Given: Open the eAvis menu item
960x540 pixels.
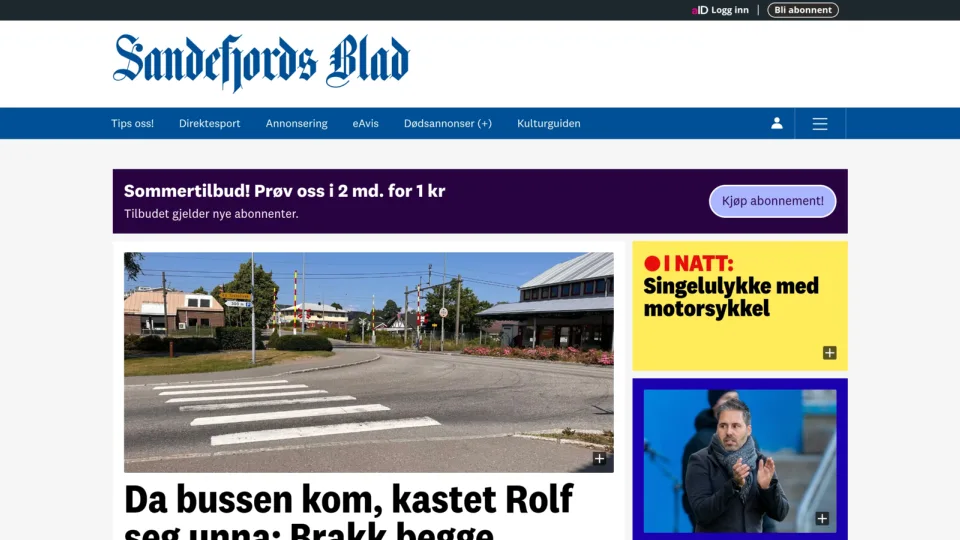Looking at the screenshot, I should [366, 123].
